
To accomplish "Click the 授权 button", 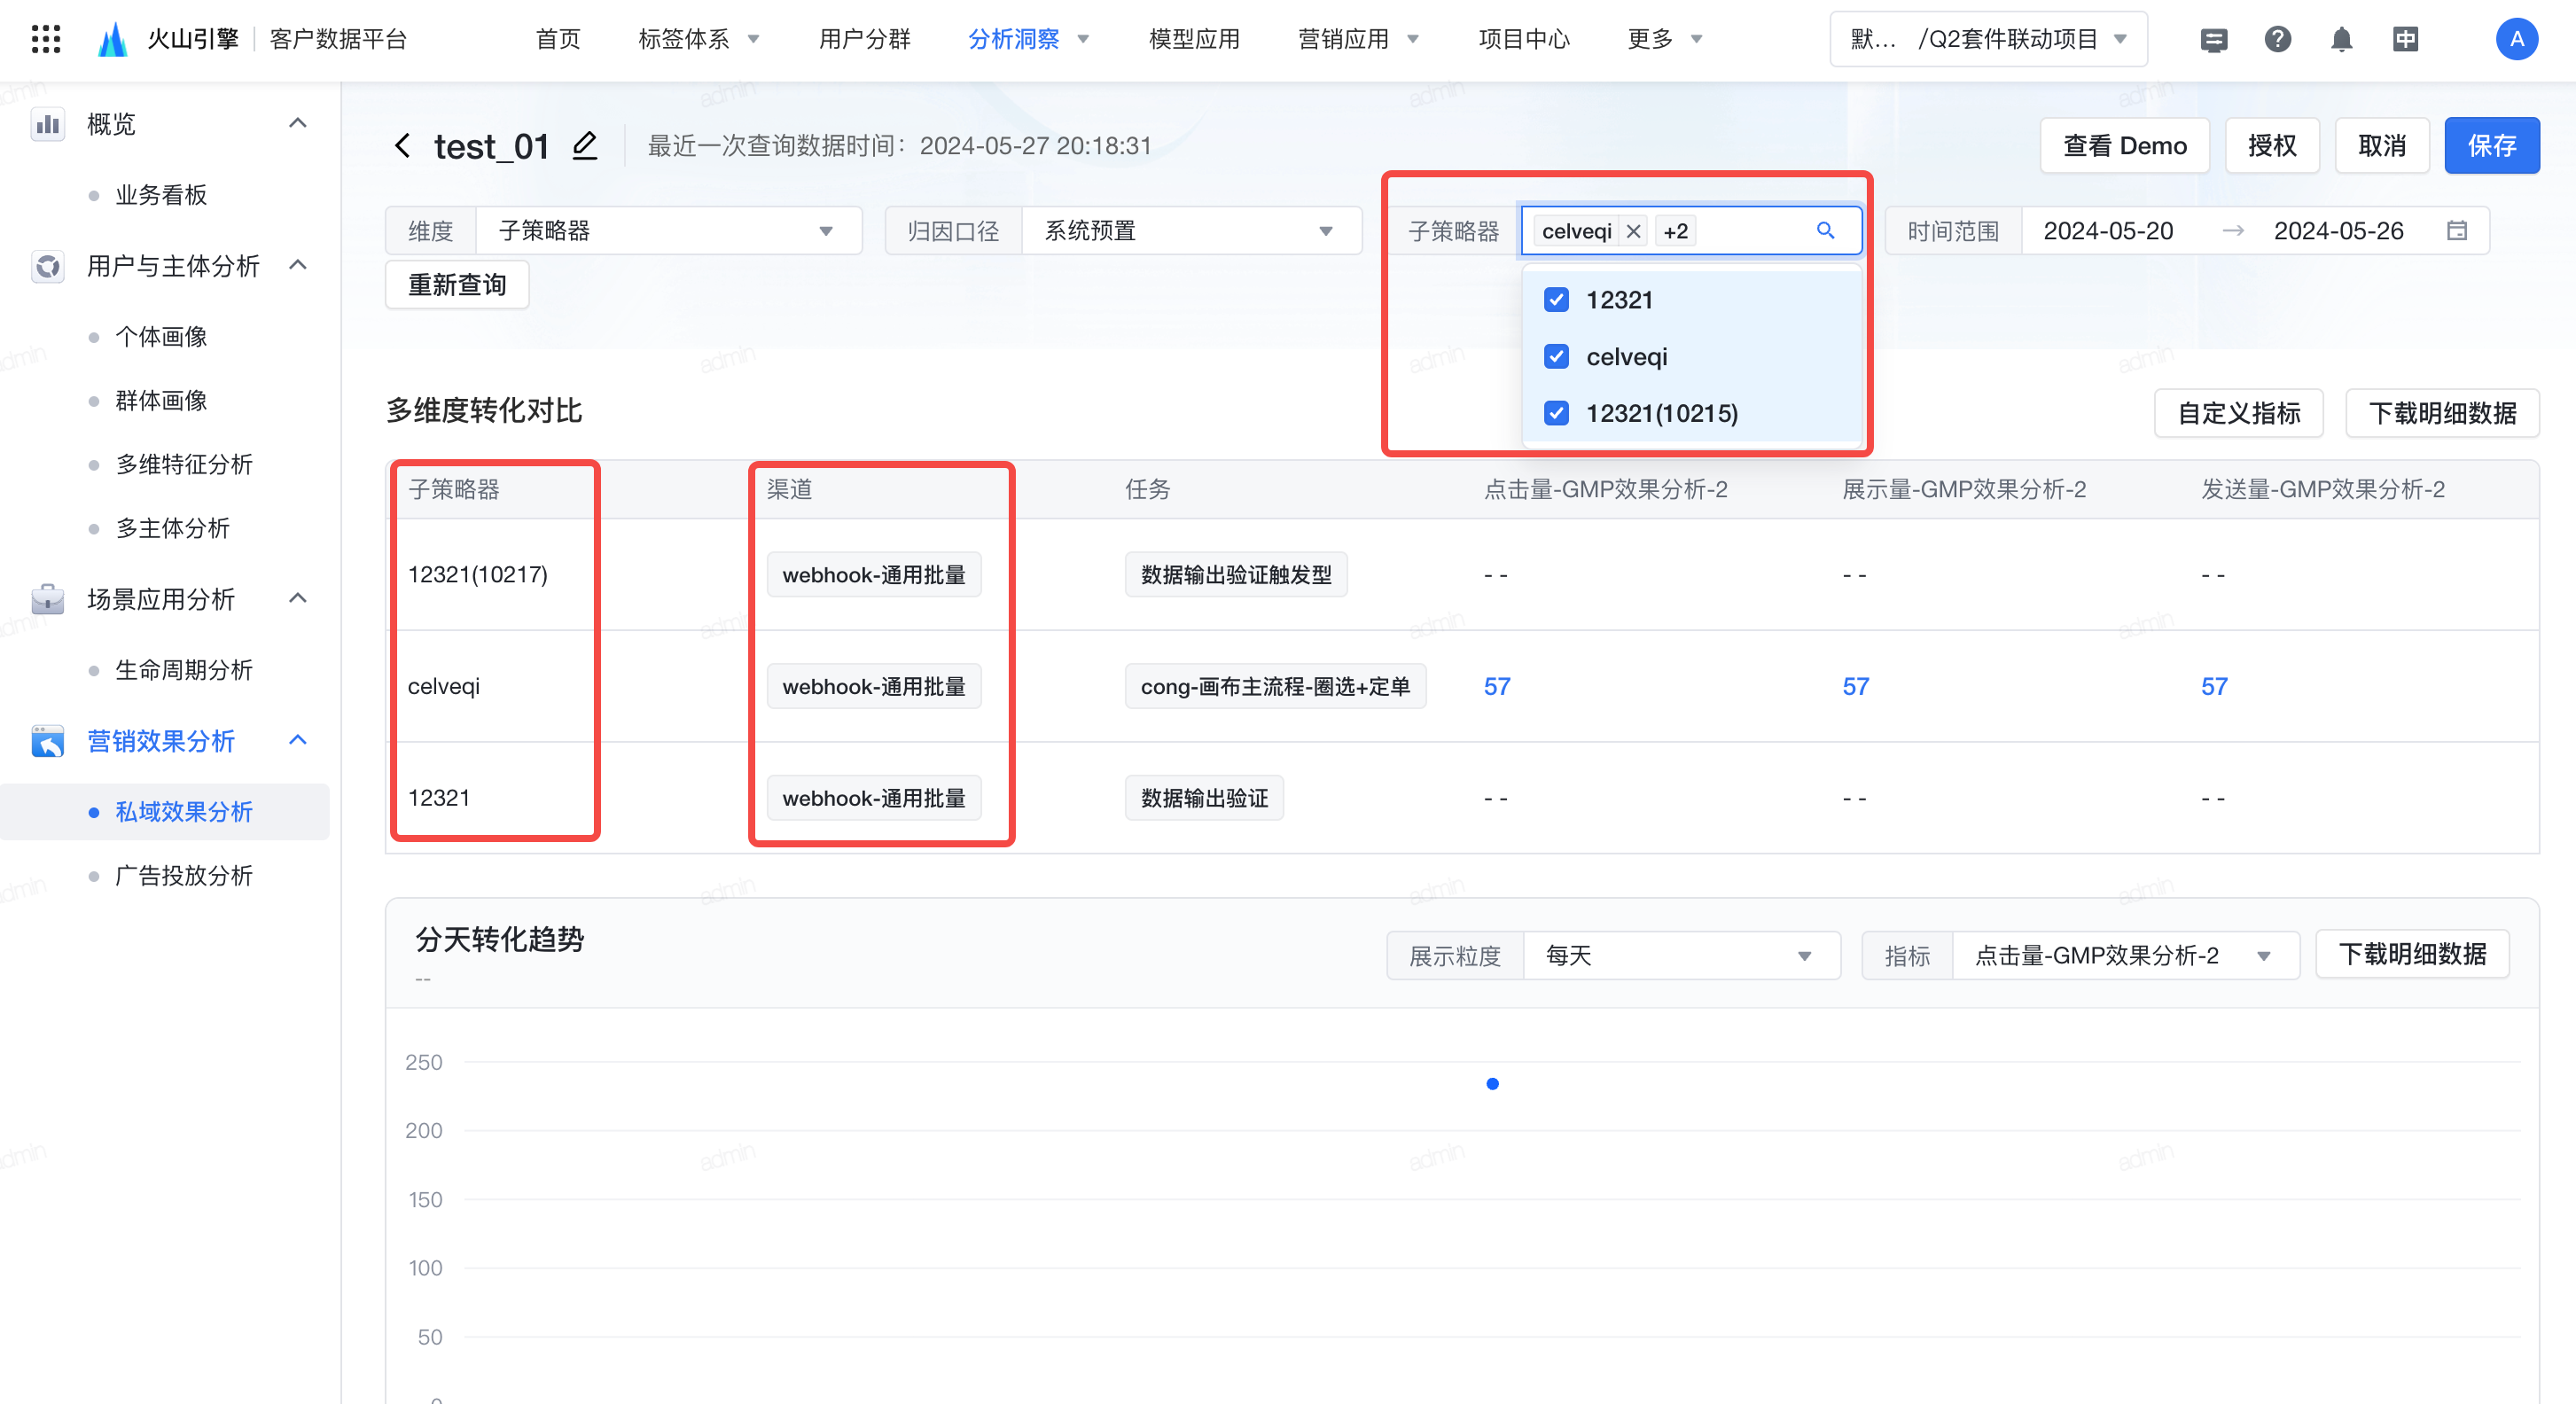I will [2272, 146].
